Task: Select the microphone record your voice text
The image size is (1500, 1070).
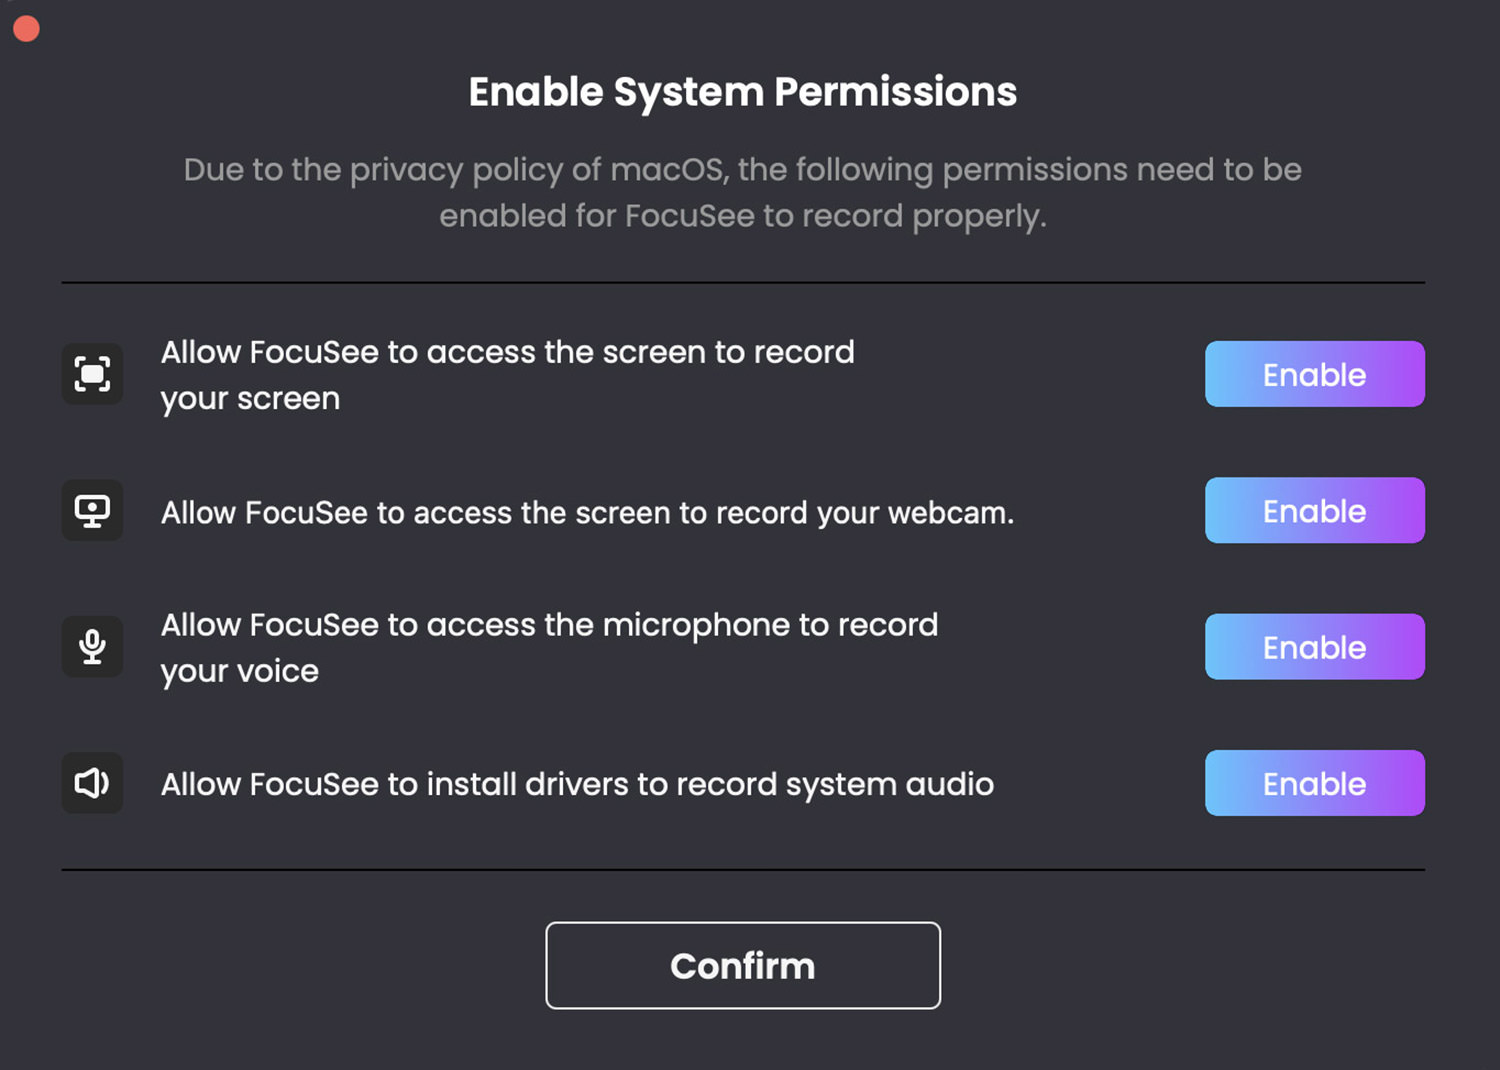Action: 549,648
